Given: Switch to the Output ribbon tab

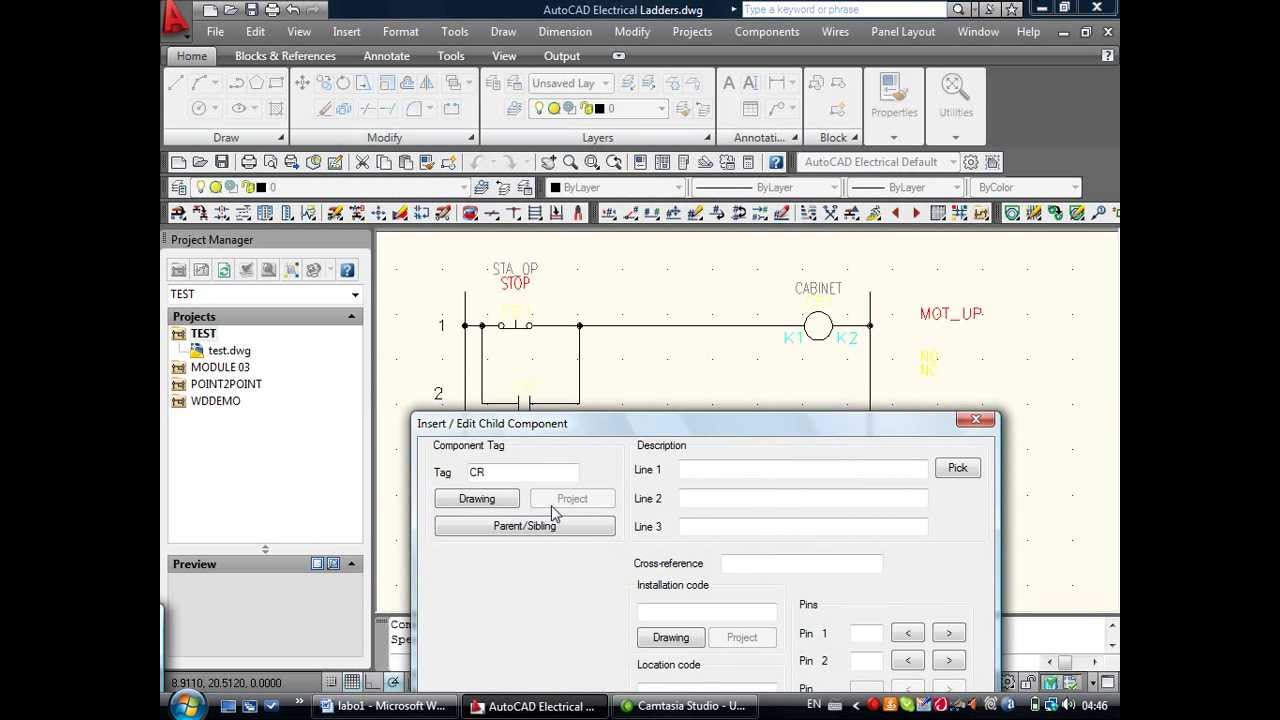Looking at the screenshot, I should (562, 56).
